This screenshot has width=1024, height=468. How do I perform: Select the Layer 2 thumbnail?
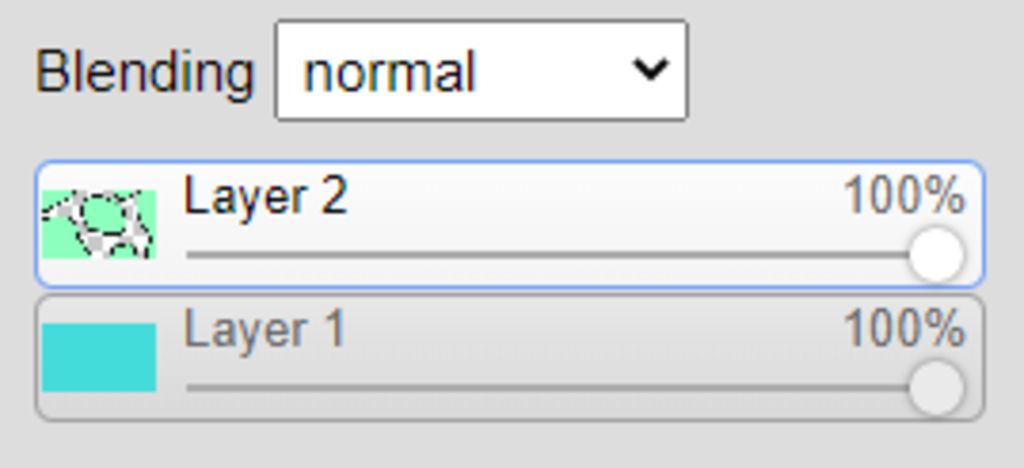tap(99, 224)
